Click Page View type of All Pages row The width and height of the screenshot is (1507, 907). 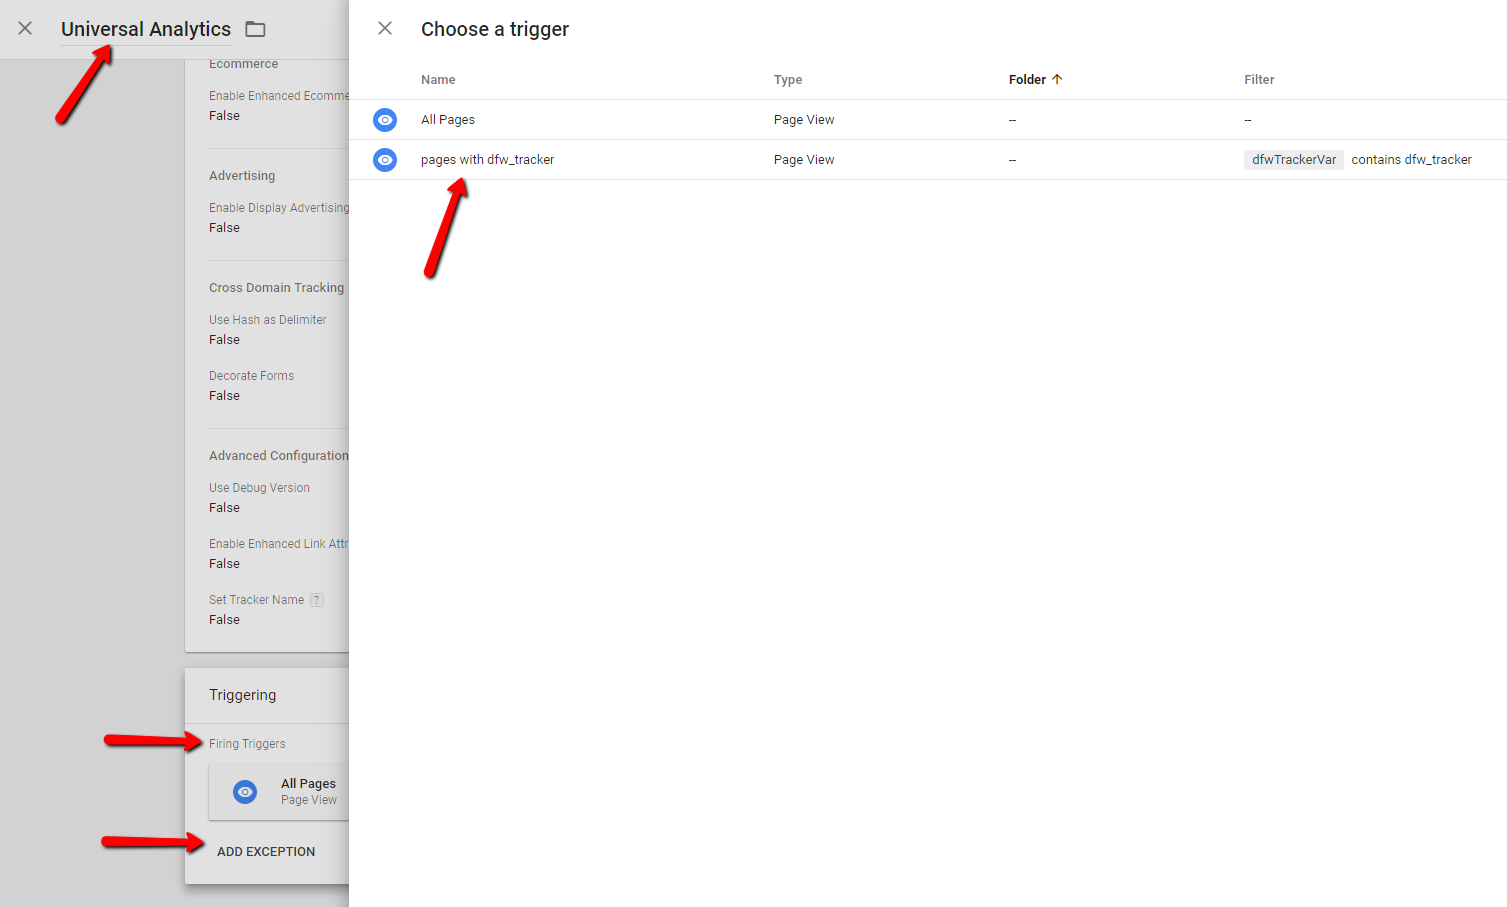click(x=804, y=119)
